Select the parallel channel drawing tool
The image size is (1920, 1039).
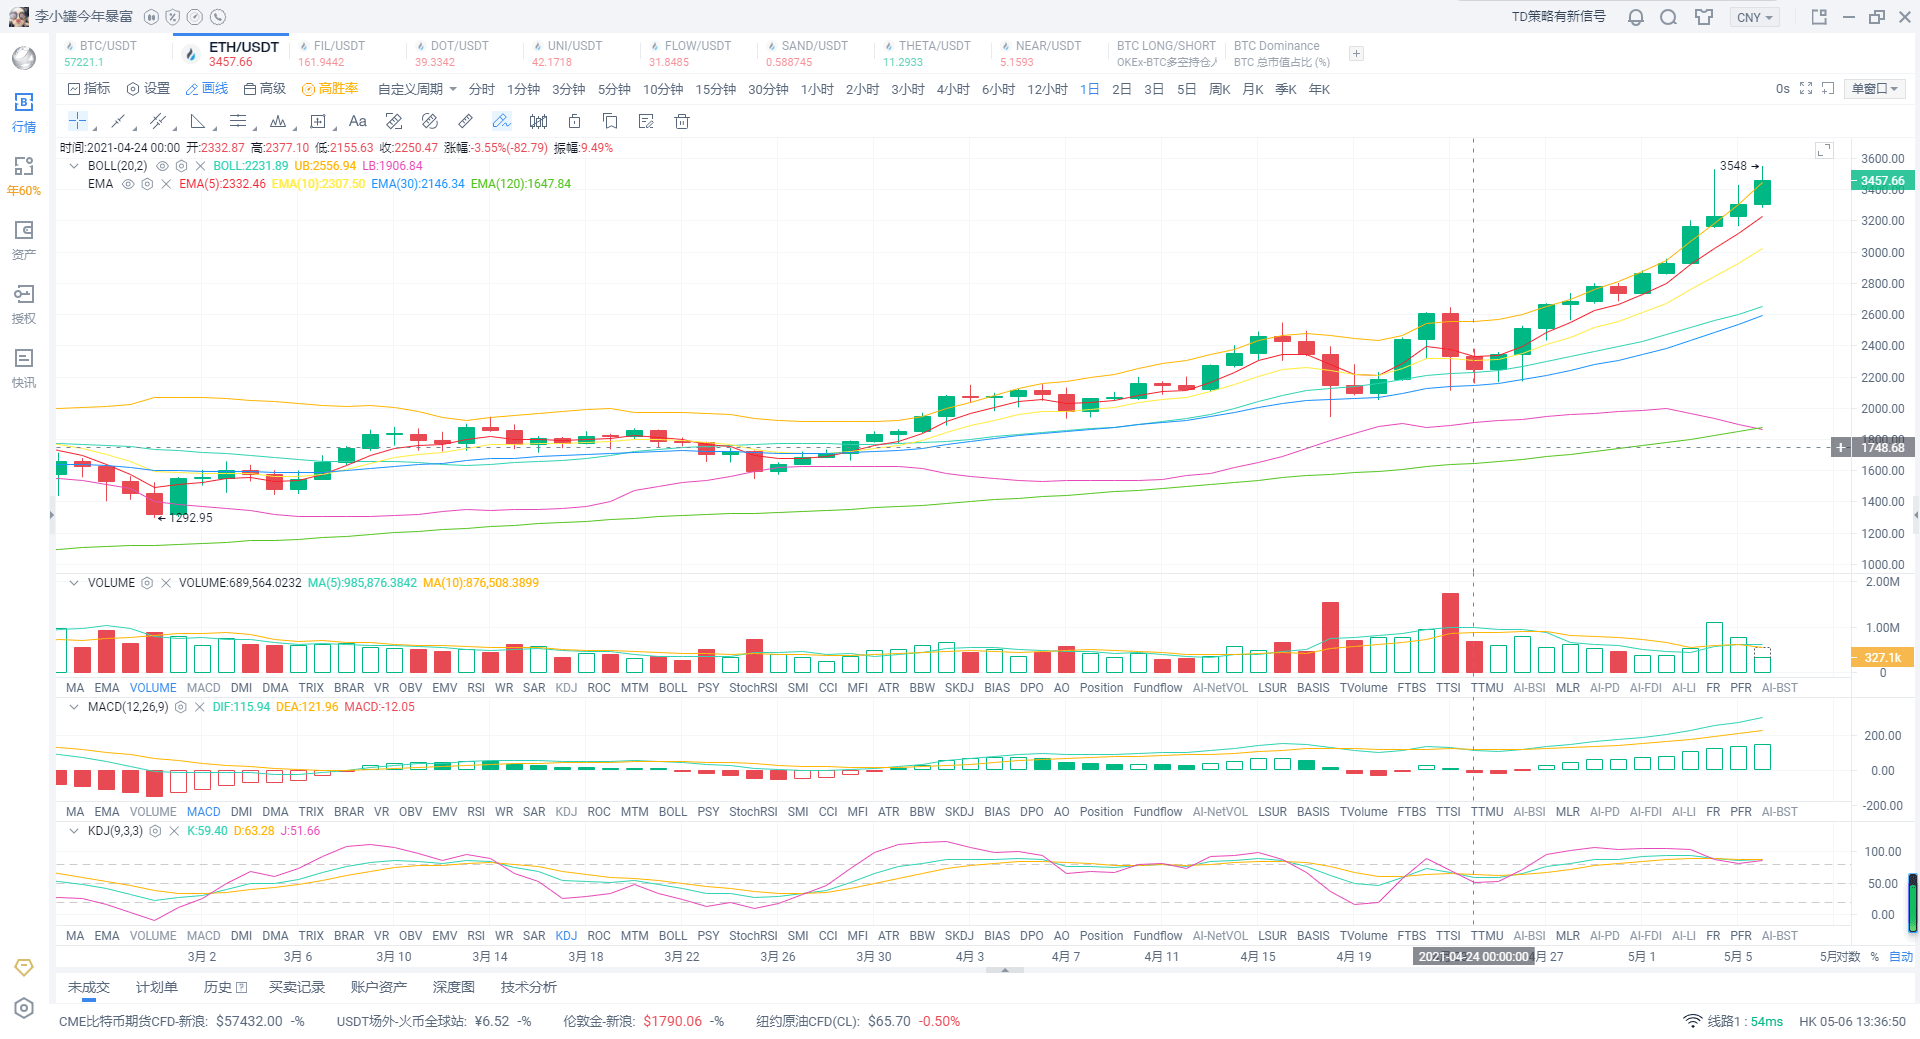tap(157, 121)
